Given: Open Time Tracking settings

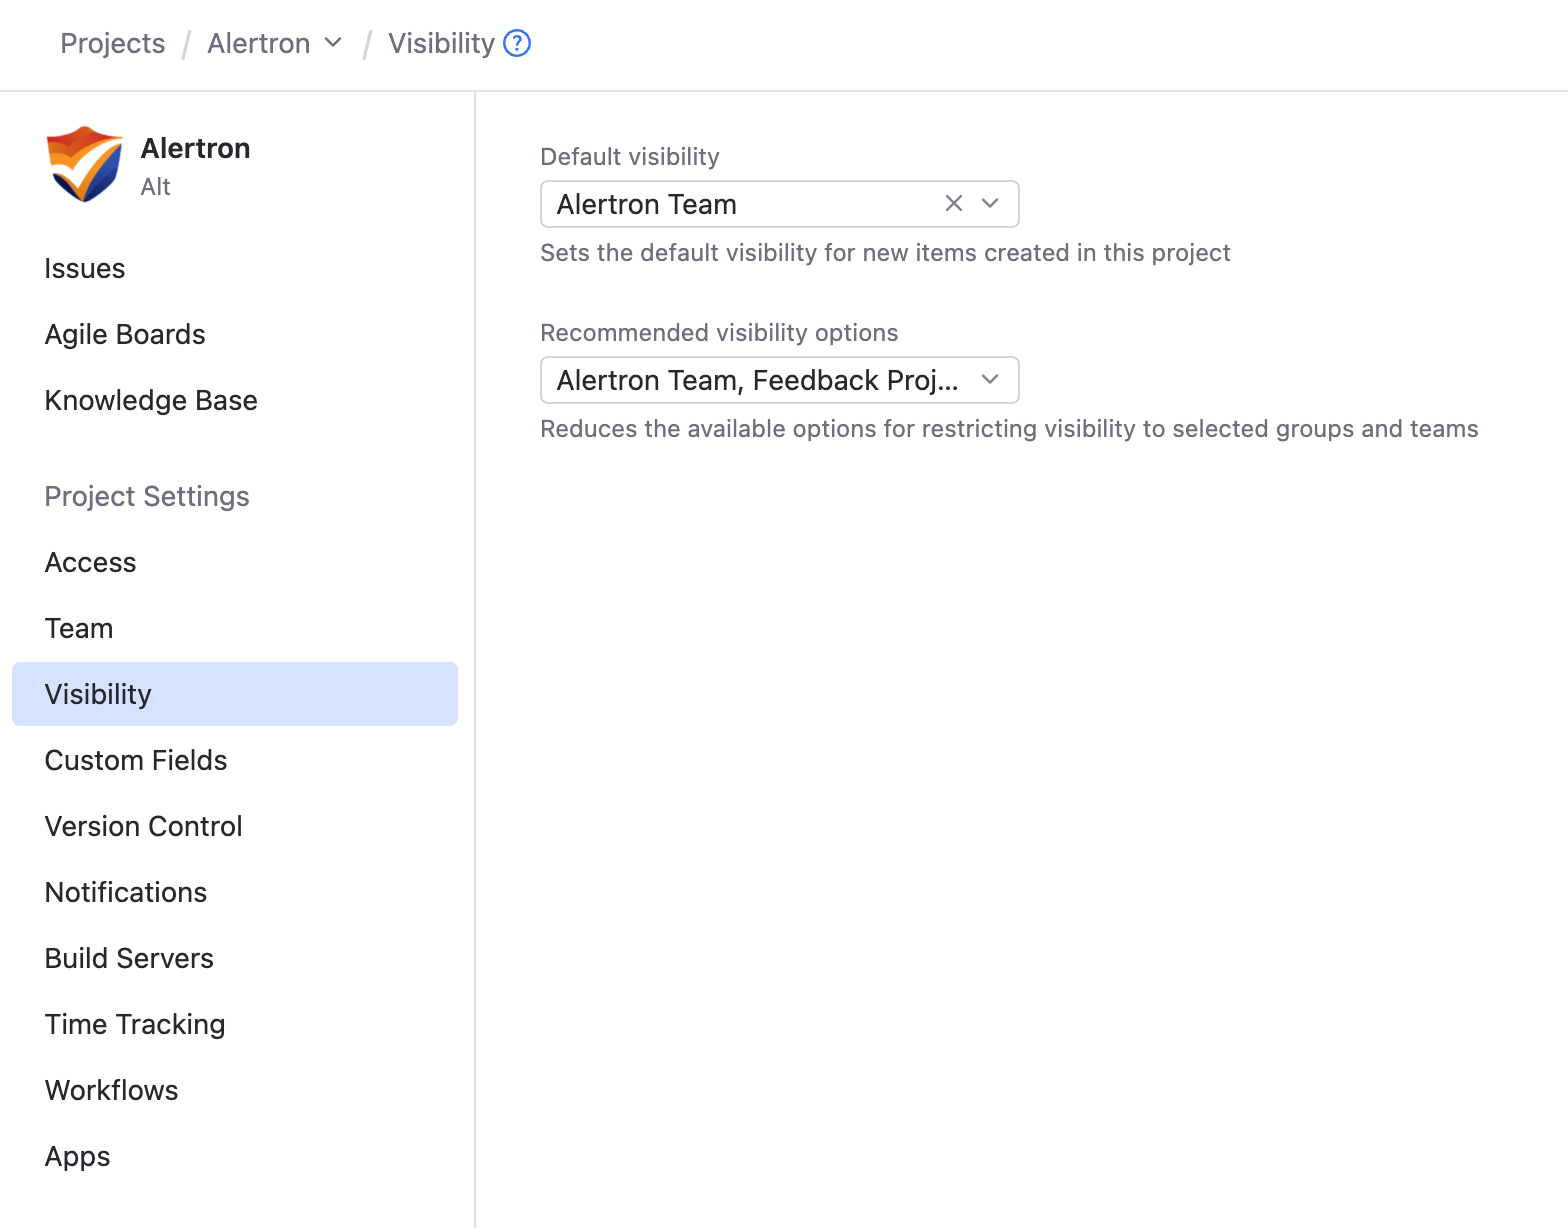Looking at the screenshot, I should pyautogui.click(x=135, y=1024).
